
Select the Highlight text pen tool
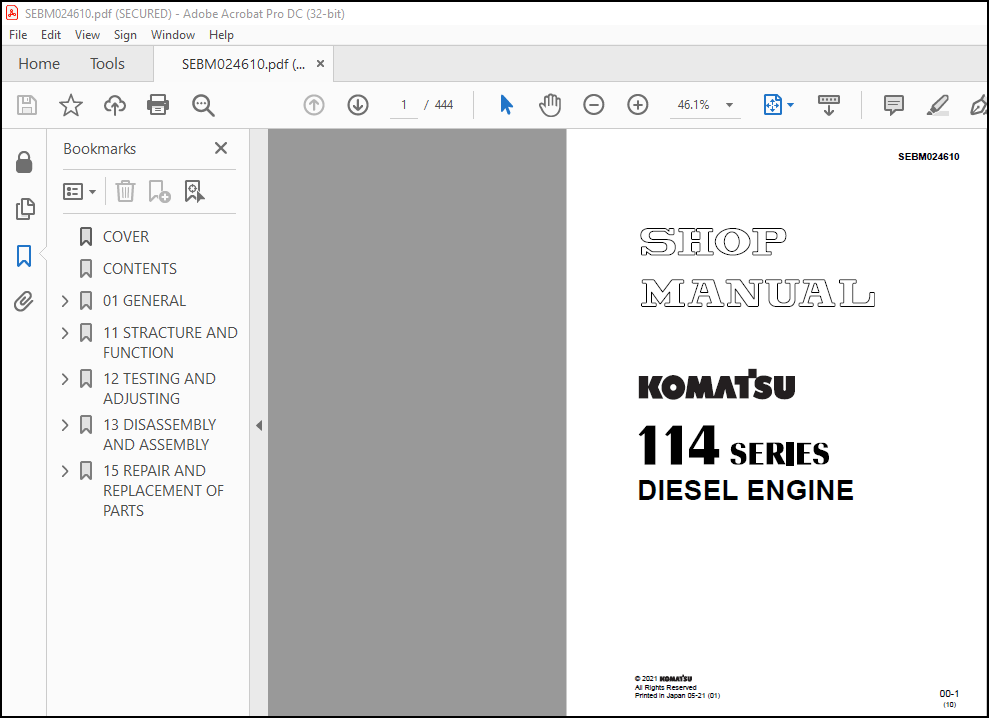click(x=938, y=105)
